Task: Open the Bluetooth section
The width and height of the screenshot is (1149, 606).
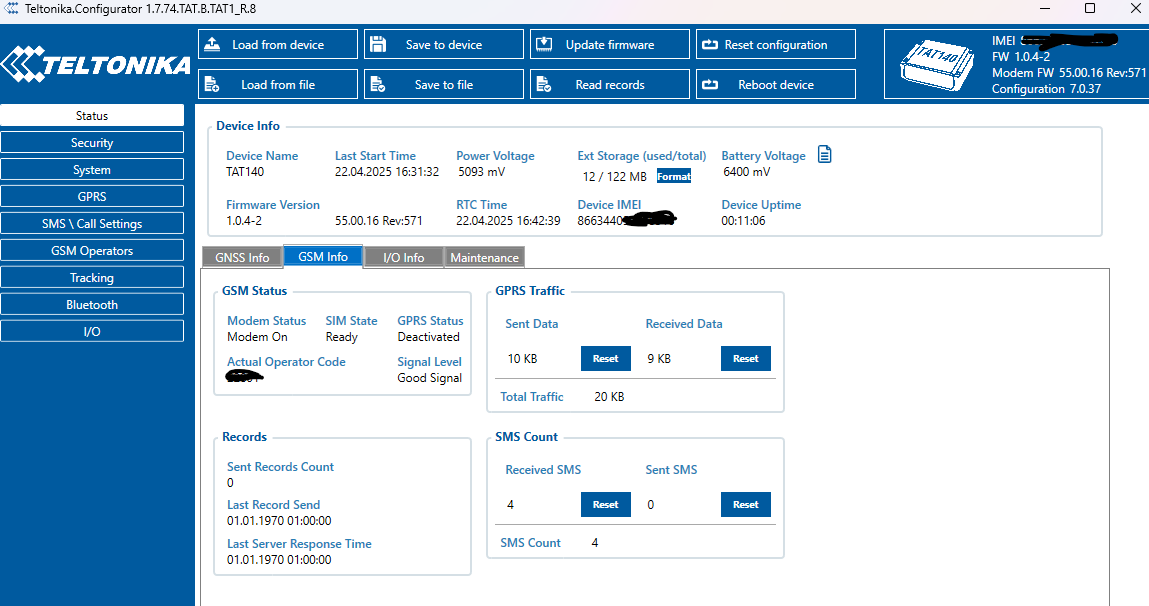Action: (92, 304)
